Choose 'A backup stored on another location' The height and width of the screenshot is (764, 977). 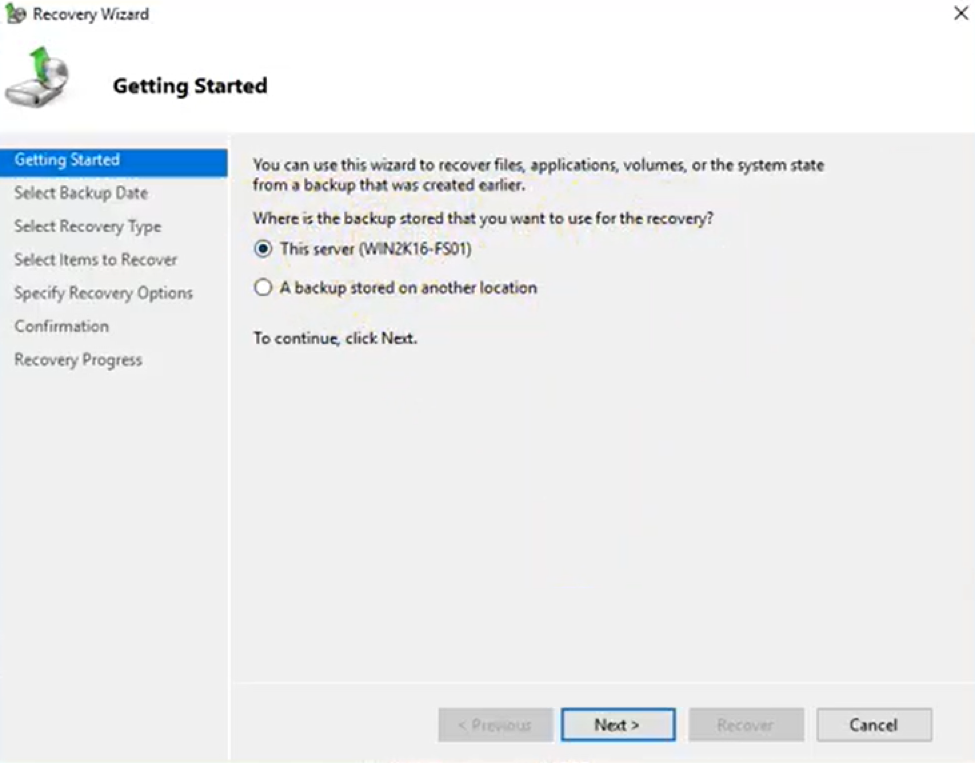(x=263, y=288)
